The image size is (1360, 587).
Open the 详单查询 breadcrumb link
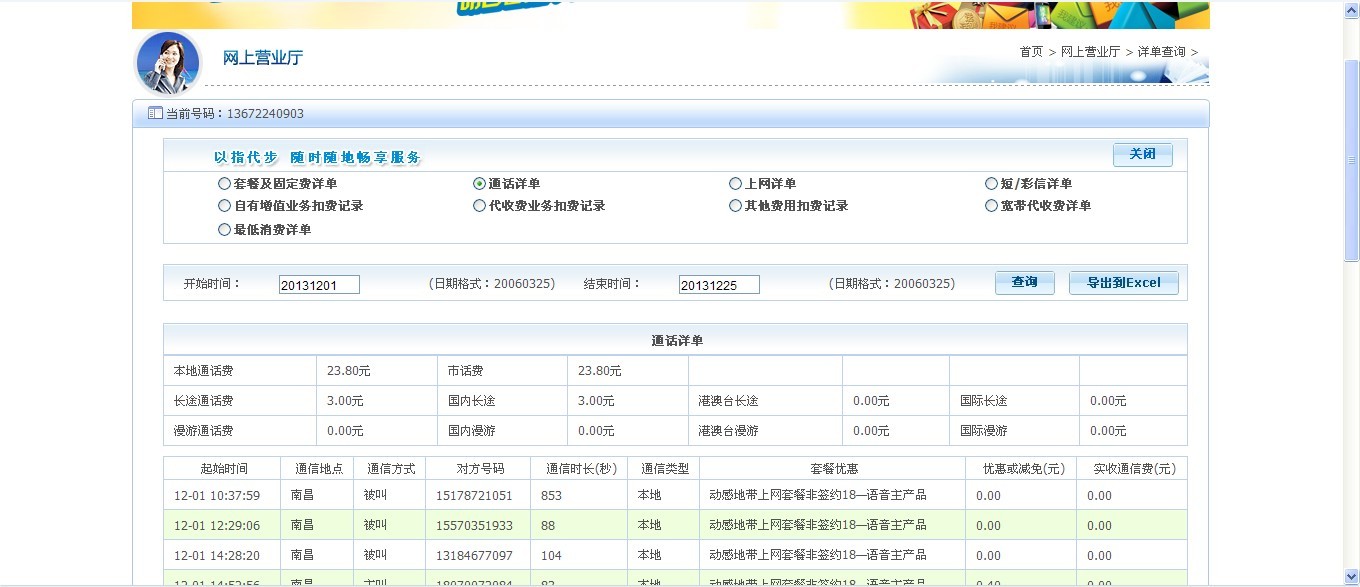1161,52
